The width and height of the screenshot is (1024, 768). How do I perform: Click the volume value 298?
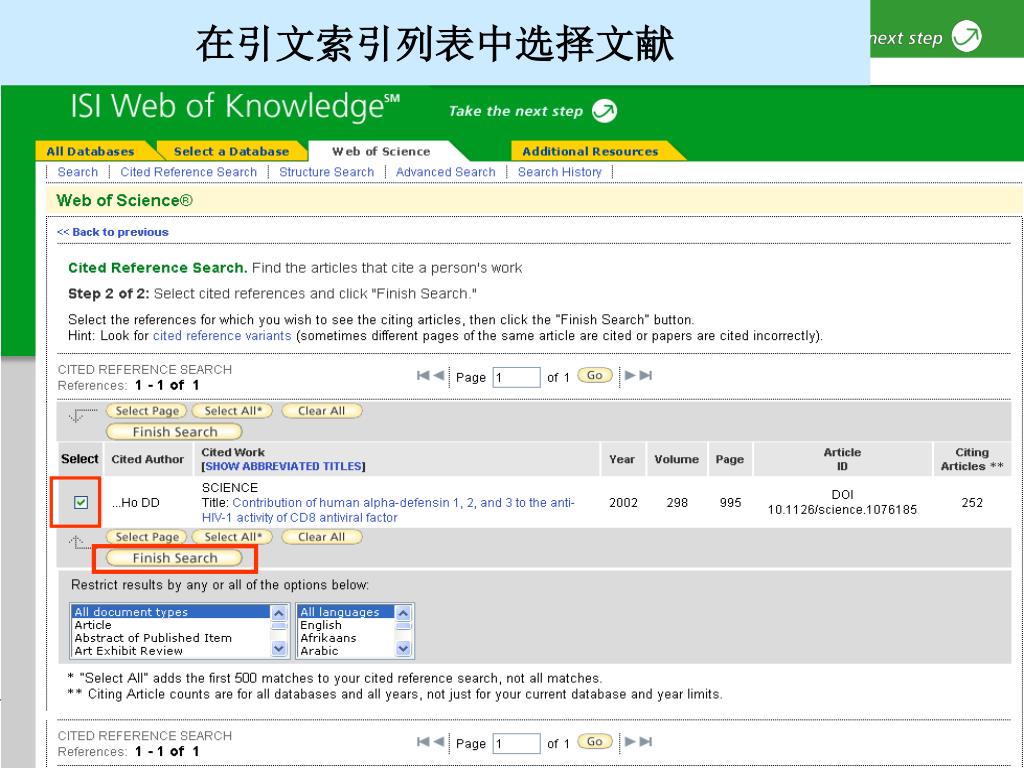tap(677, 502)
